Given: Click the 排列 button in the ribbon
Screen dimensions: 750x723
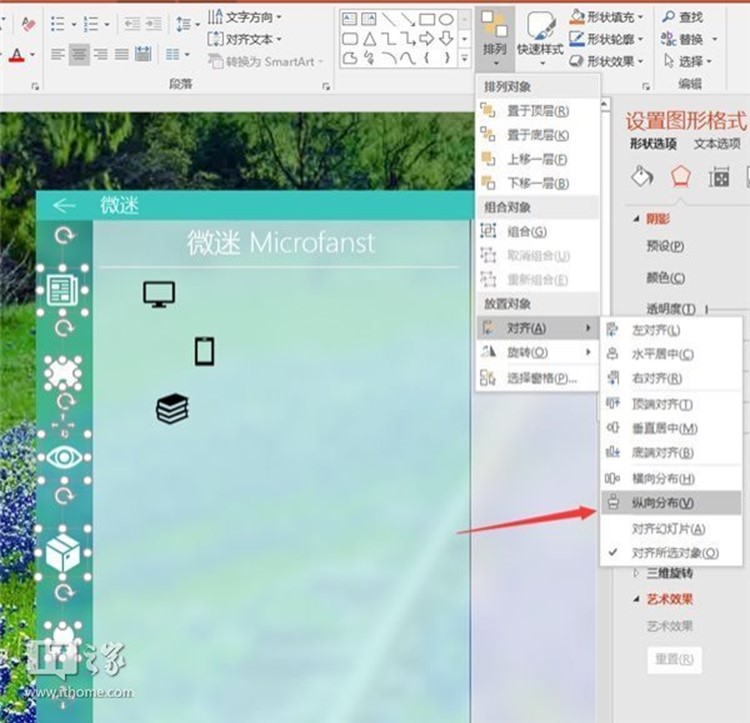Looking at the screenshot, I should pyautogui.click(x=494, y=37).
